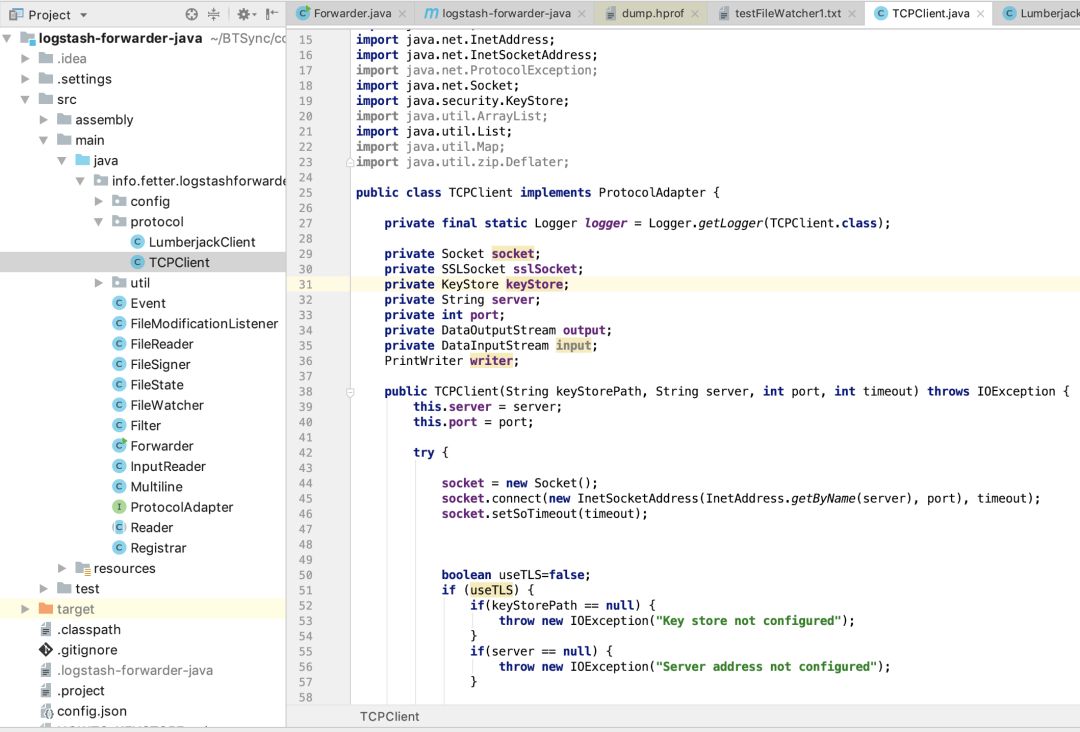Open the Project panel settings gear

[243, 14]
